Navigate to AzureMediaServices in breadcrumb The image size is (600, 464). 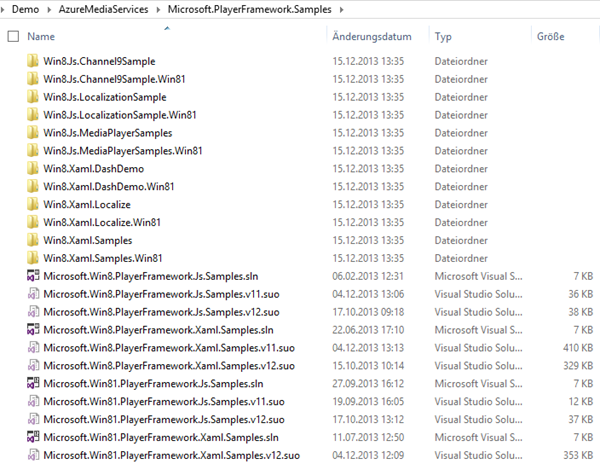pos(103,10)
